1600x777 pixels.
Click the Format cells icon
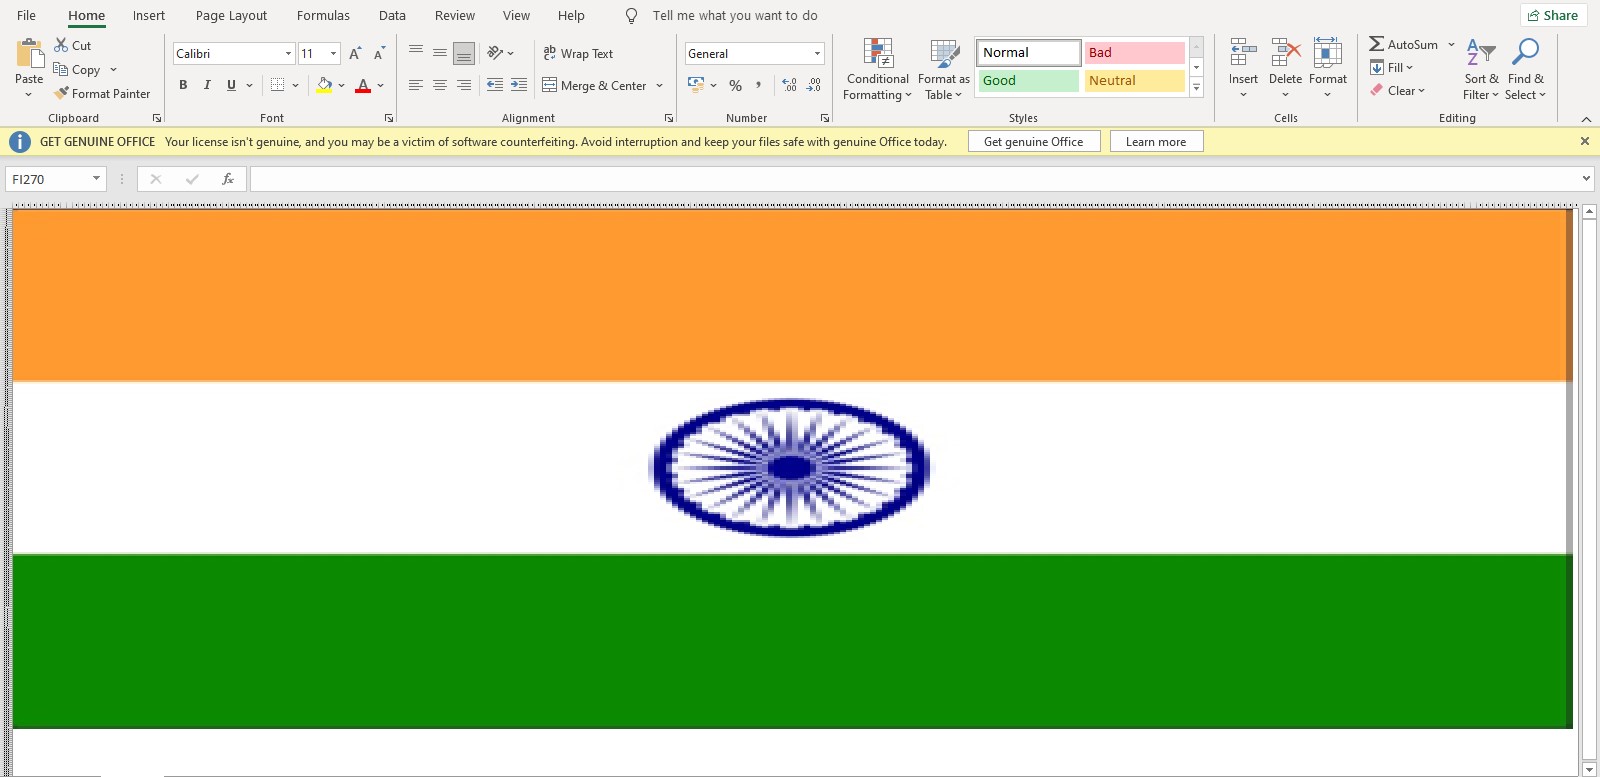click(x=1328, y=53)
